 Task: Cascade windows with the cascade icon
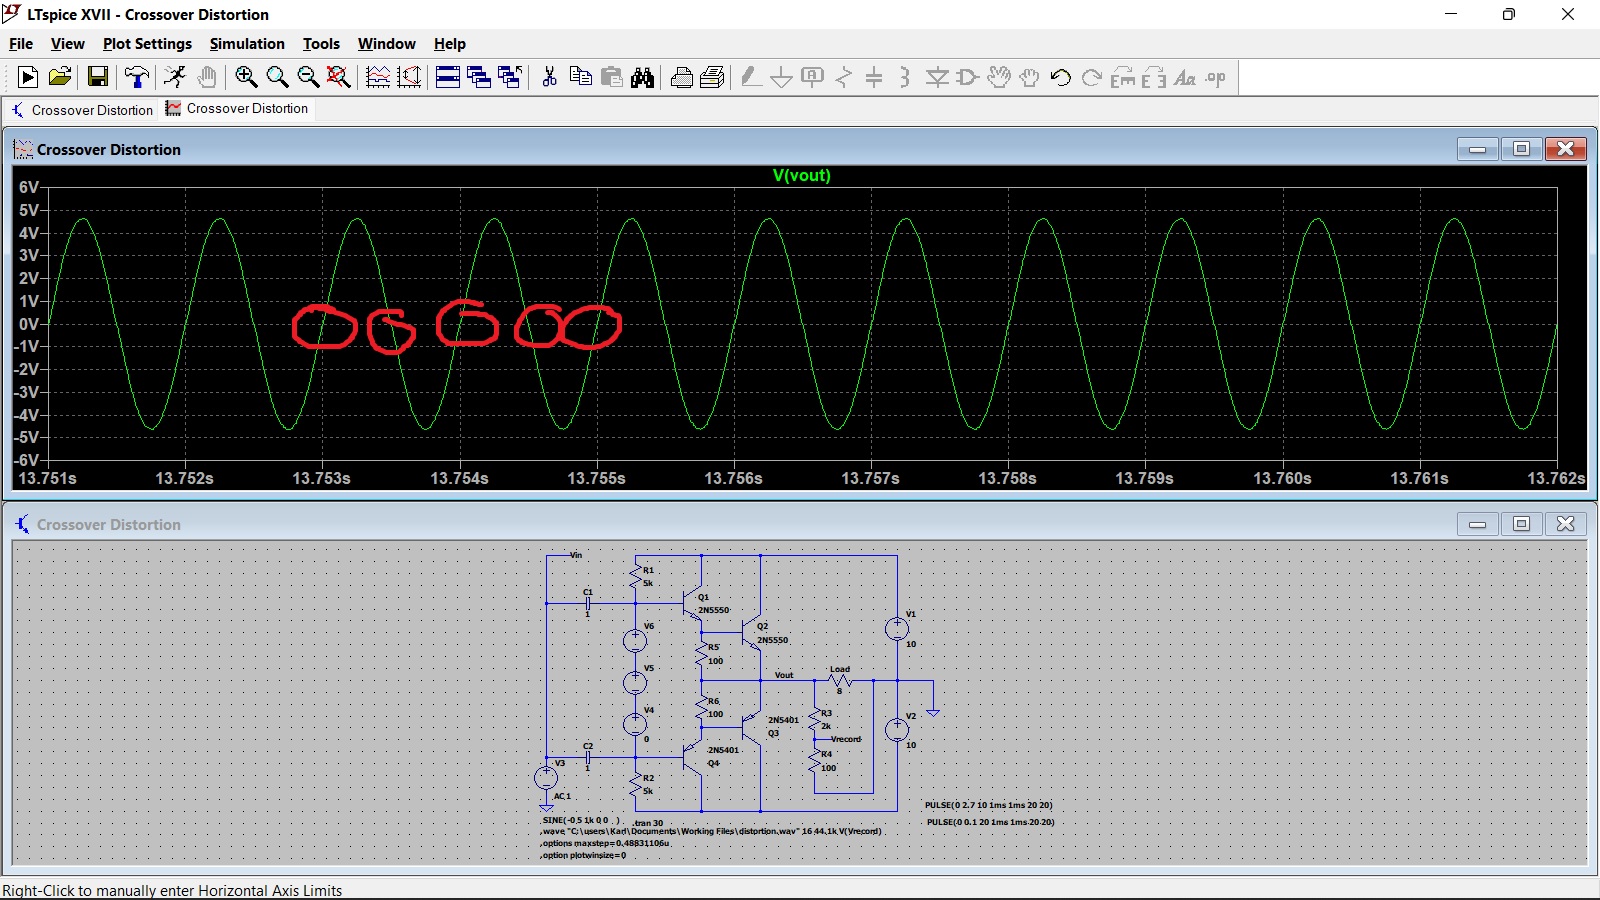(479, 77)
